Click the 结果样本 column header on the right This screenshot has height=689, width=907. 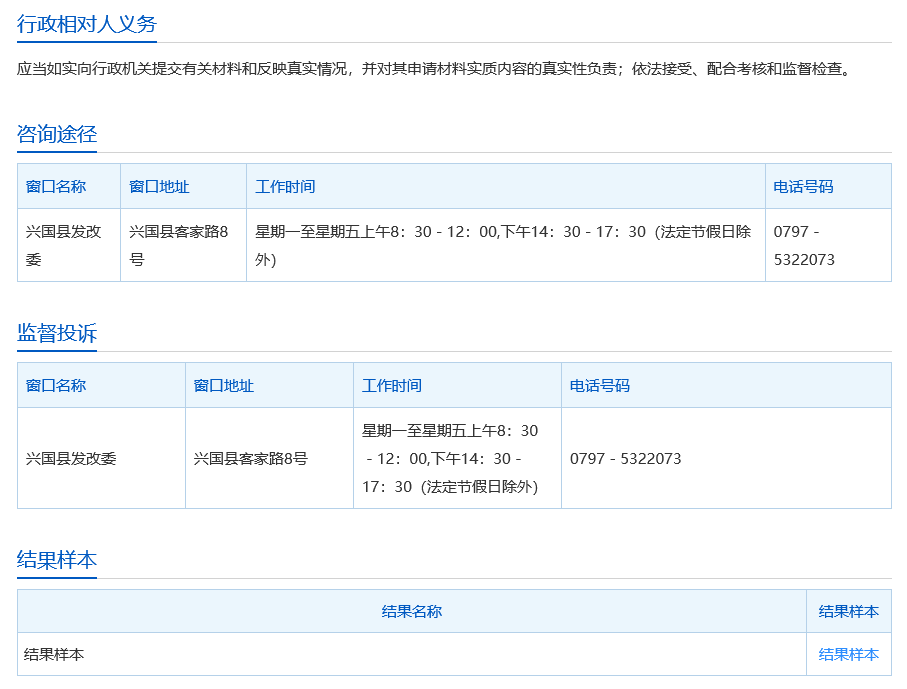pos(848,611)
